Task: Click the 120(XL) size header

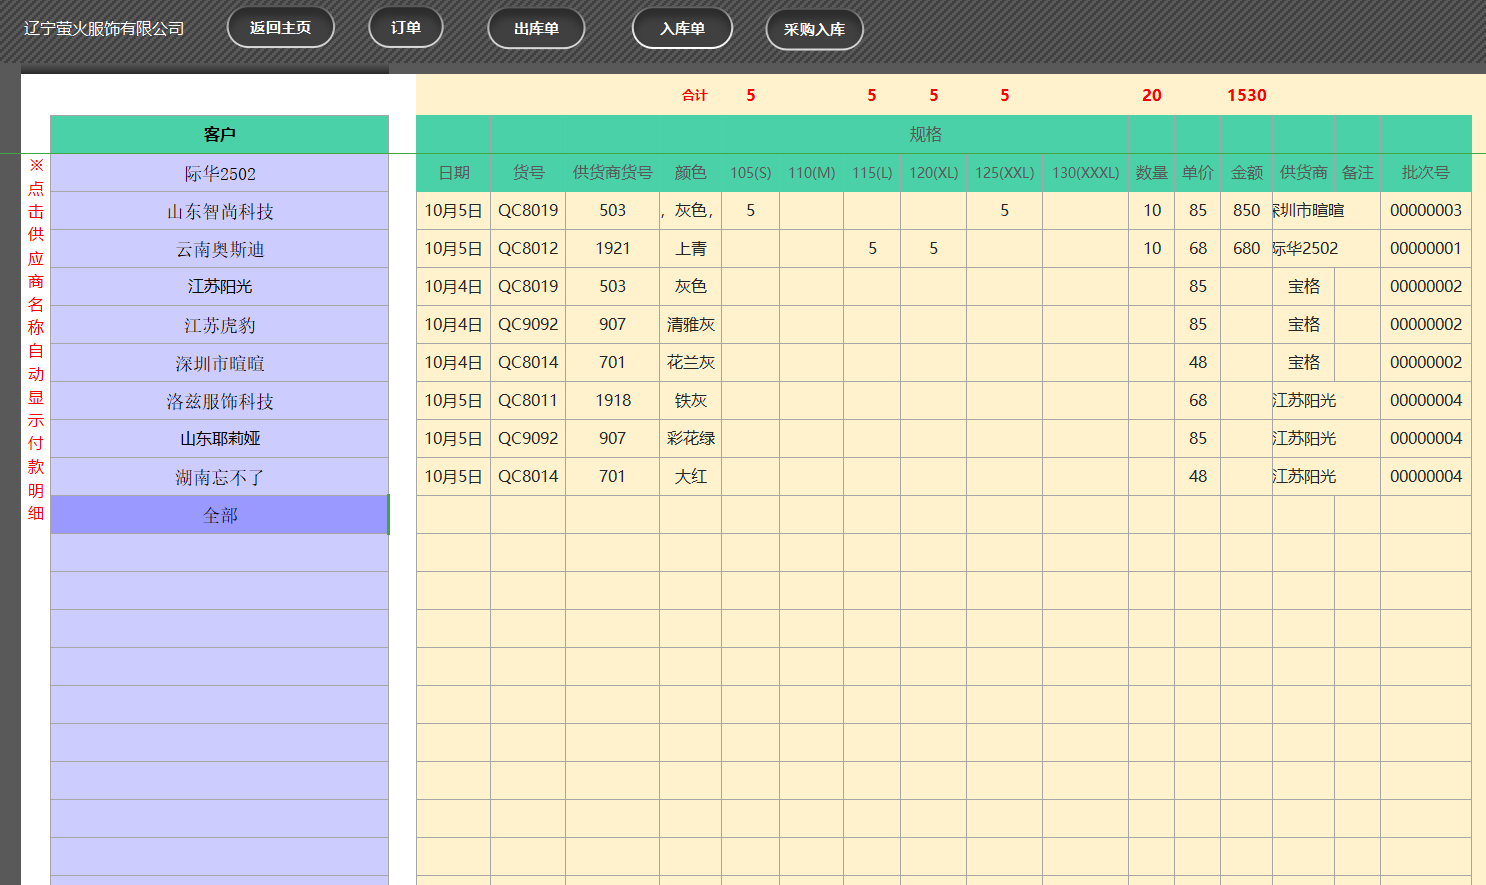Action: pos(933,172)
